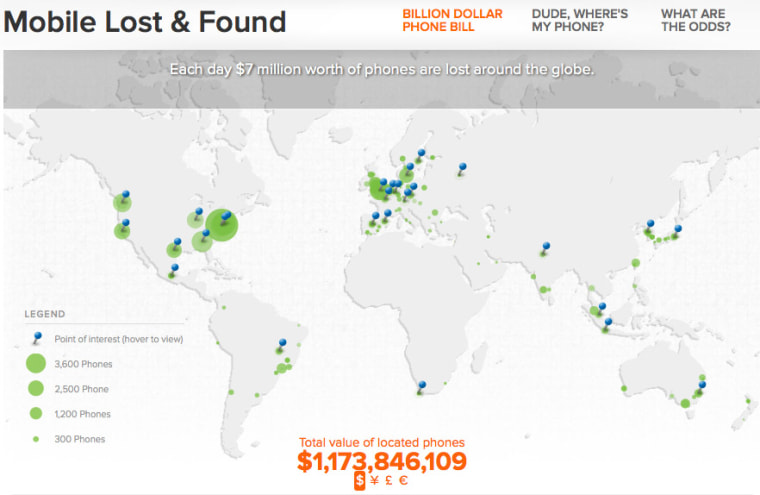Switch currency to pound symbol
Viewport: 760px width, 495px height.
pyautogui.click(x=388, y=481)
